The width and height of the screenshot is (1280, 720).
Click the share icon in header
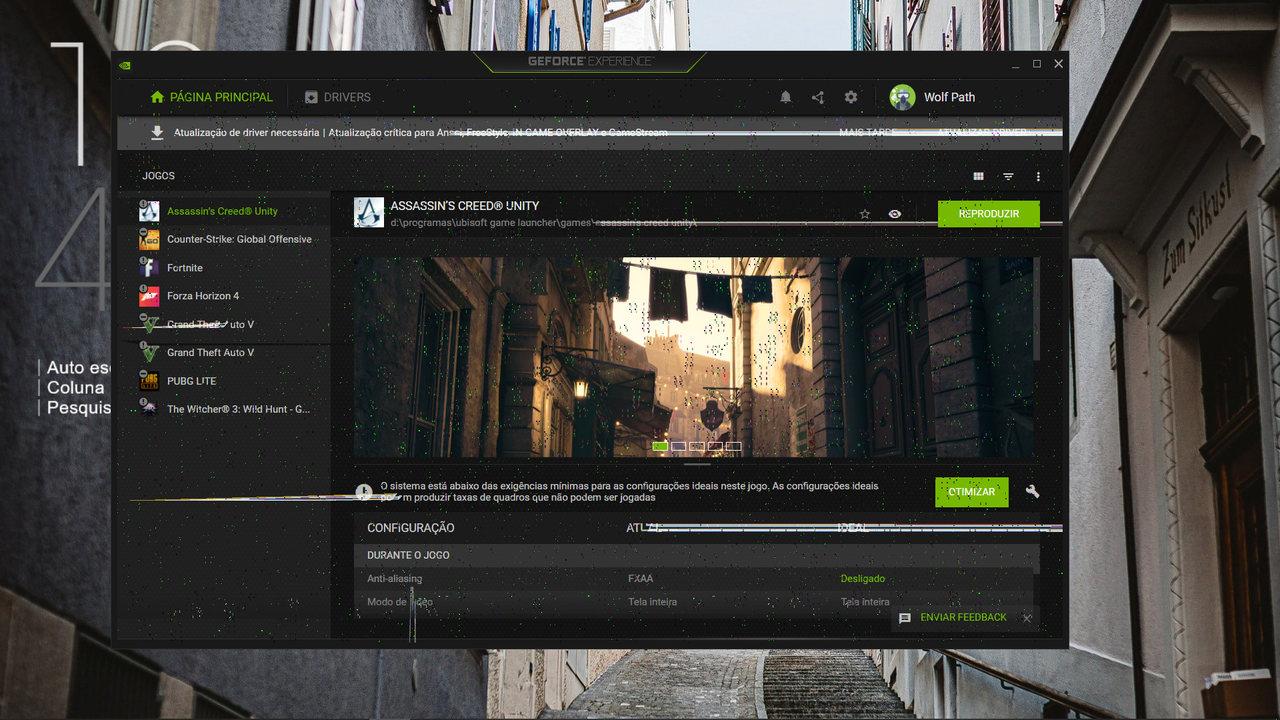click(818, 97)
